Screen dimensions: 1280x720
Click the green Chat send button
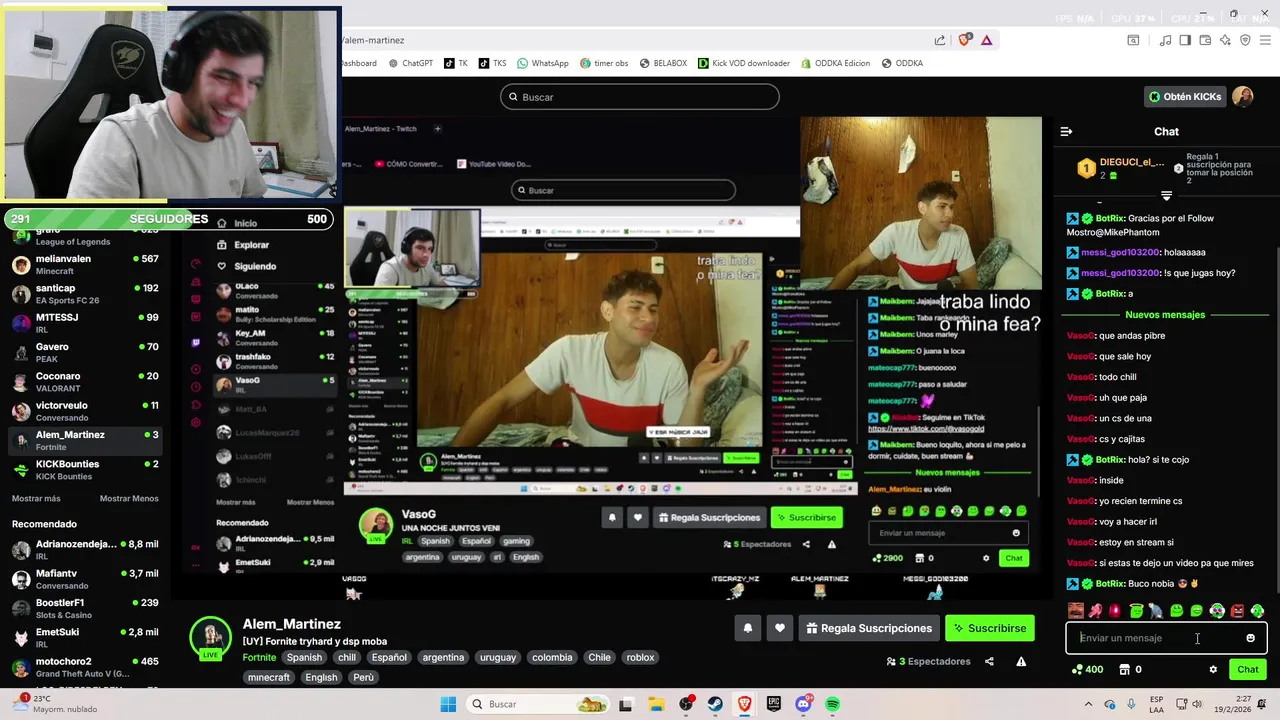(1247, 669)
